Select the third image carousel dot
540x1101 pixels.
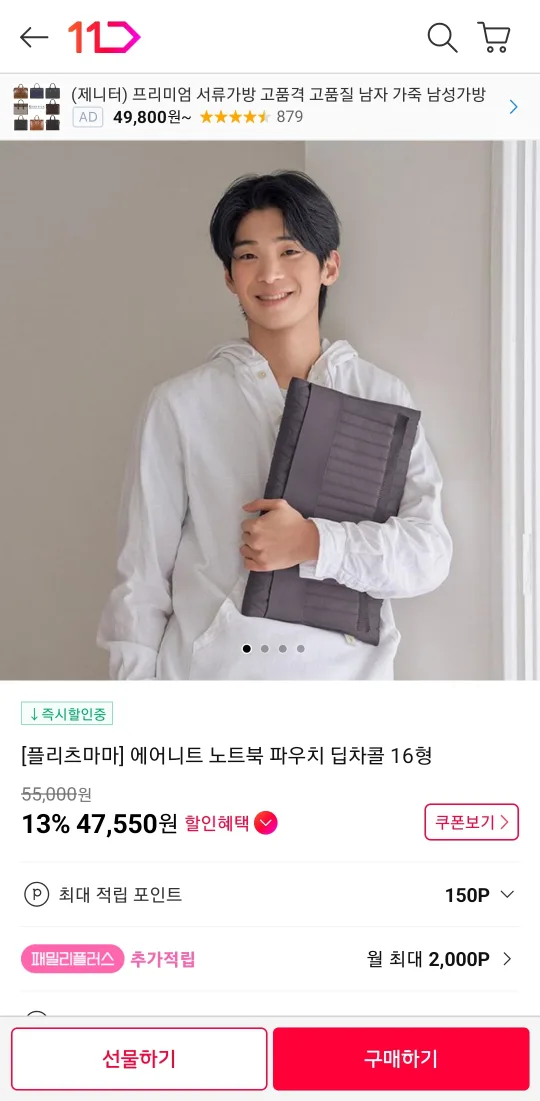click(282, 649)
